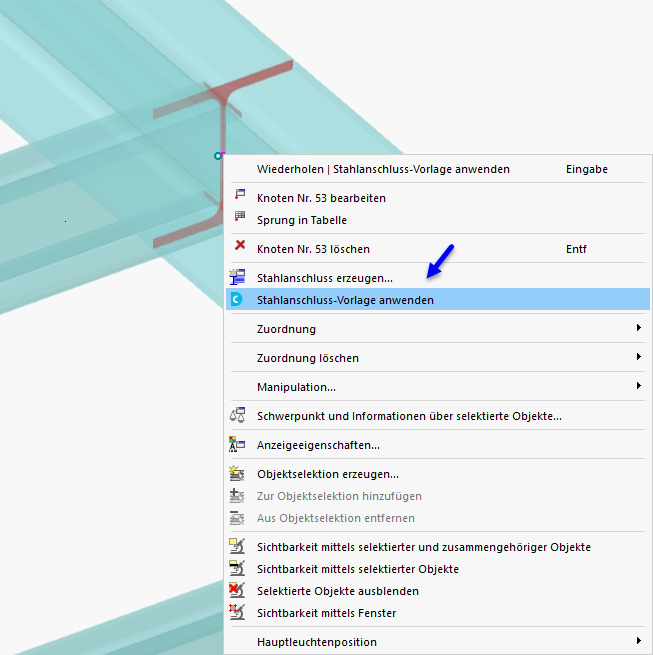Click the Sichtbarkeit mittels Fenster icon
Viewport: 653px width, 655px height.
[x=237, y=612]
